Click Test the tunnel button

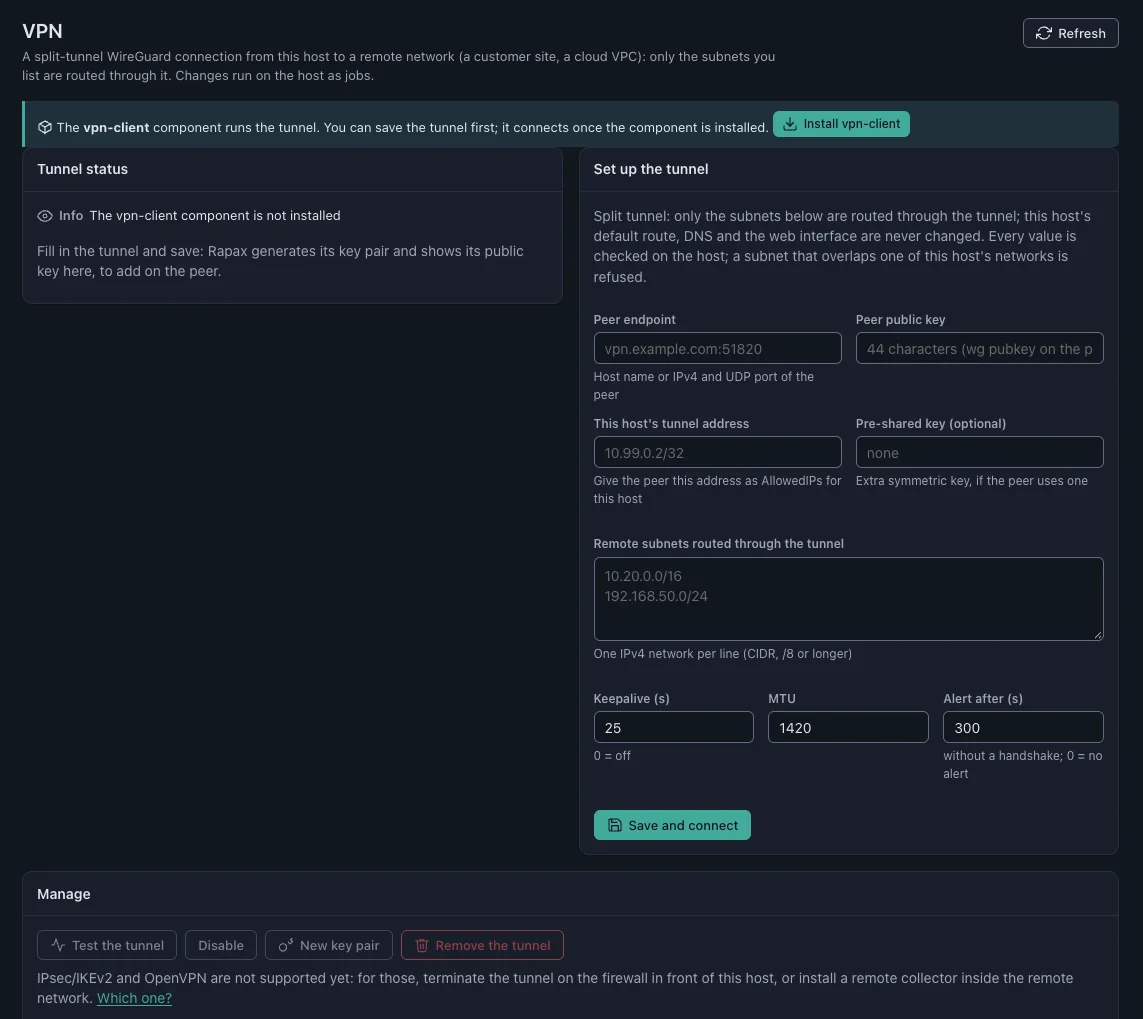[106, 945]
